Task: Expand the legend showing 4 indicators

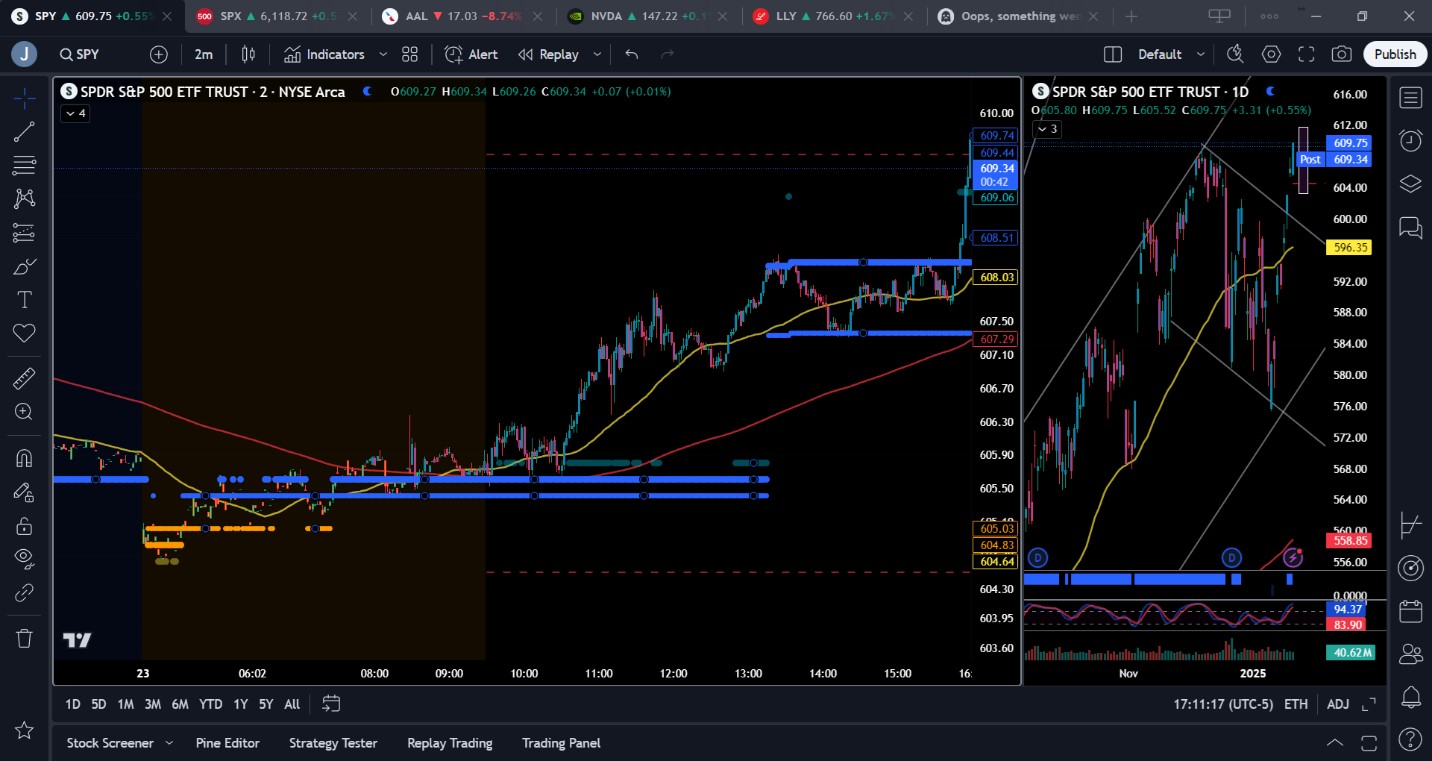Action: point(75,113)
